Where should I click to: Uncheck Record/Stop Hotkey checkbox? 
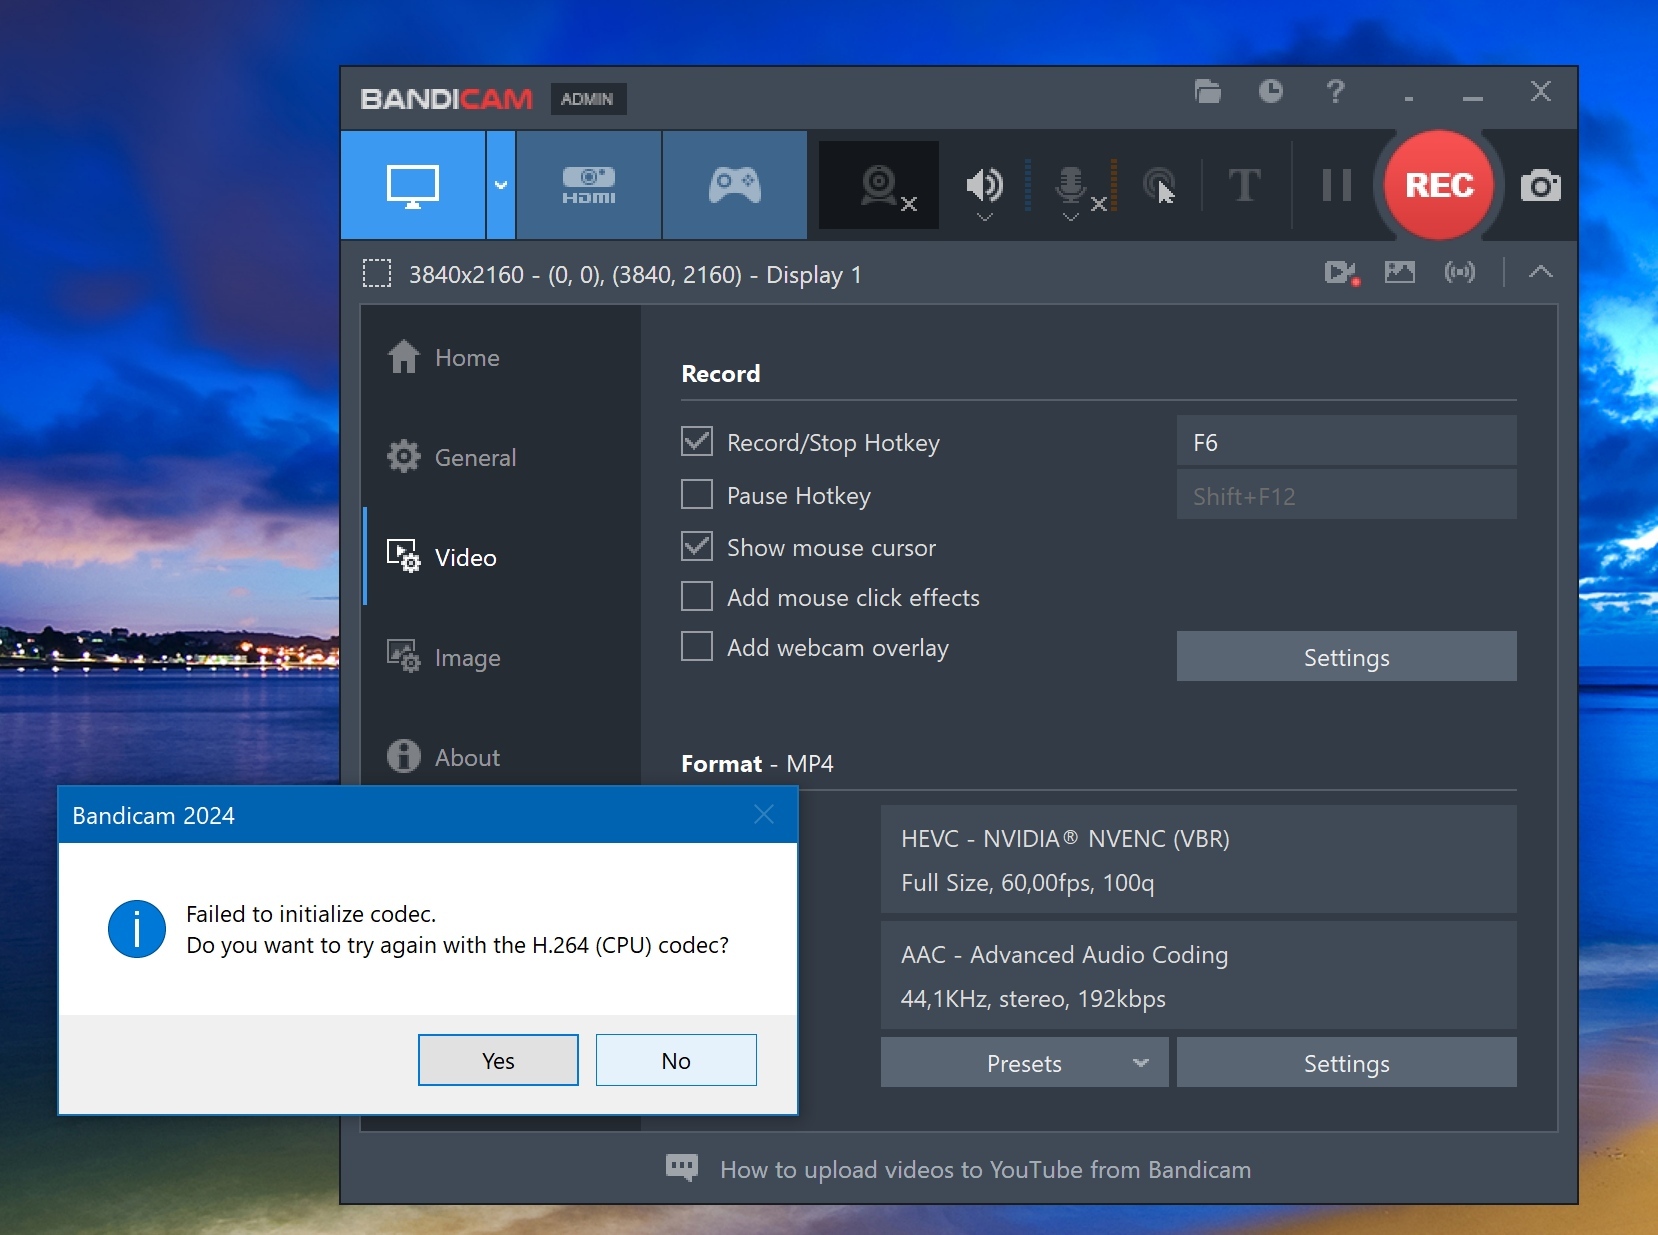click(x=697, y=441)
